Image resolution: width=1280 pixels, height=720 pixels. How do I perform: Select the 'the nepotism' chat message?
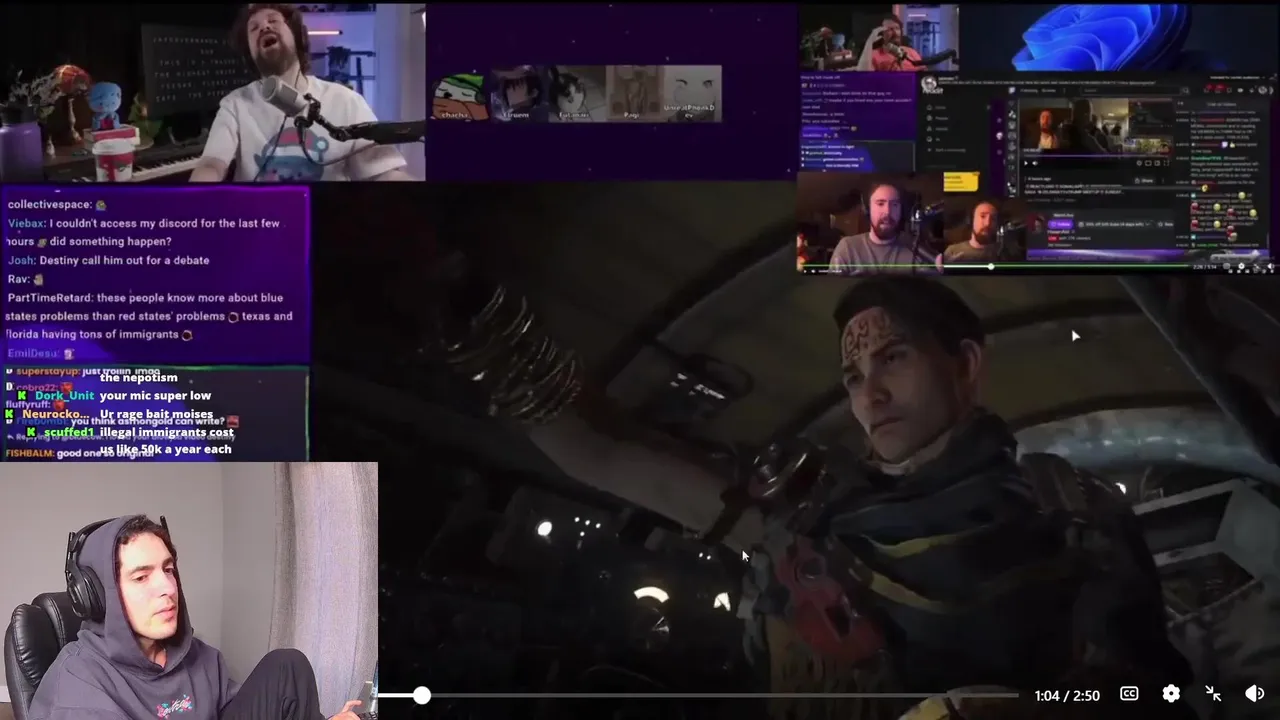139,378
